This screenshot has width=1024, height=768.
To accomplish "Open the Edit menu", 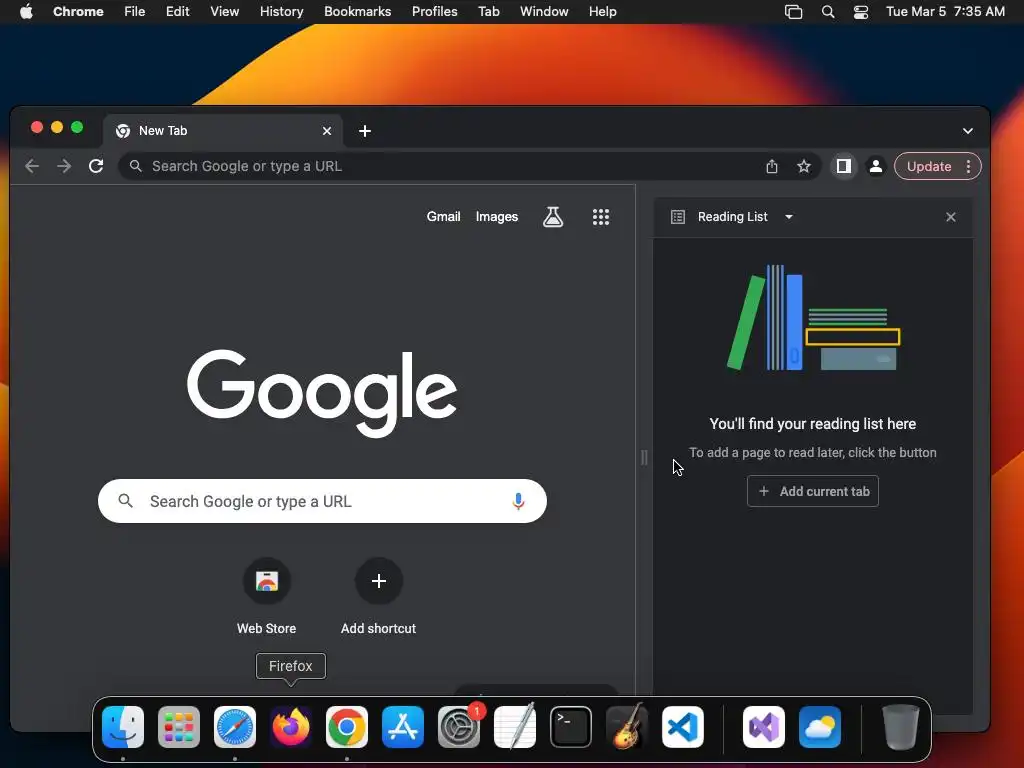I will [x=178, y=12].
